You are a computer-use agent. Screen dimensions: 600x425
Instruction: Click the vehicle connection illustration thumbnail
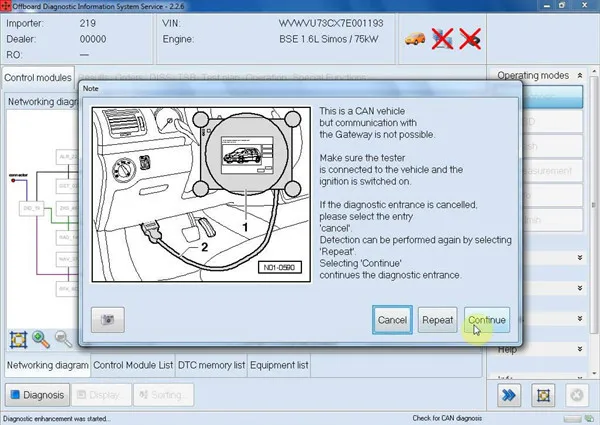(x=201, y=195)
